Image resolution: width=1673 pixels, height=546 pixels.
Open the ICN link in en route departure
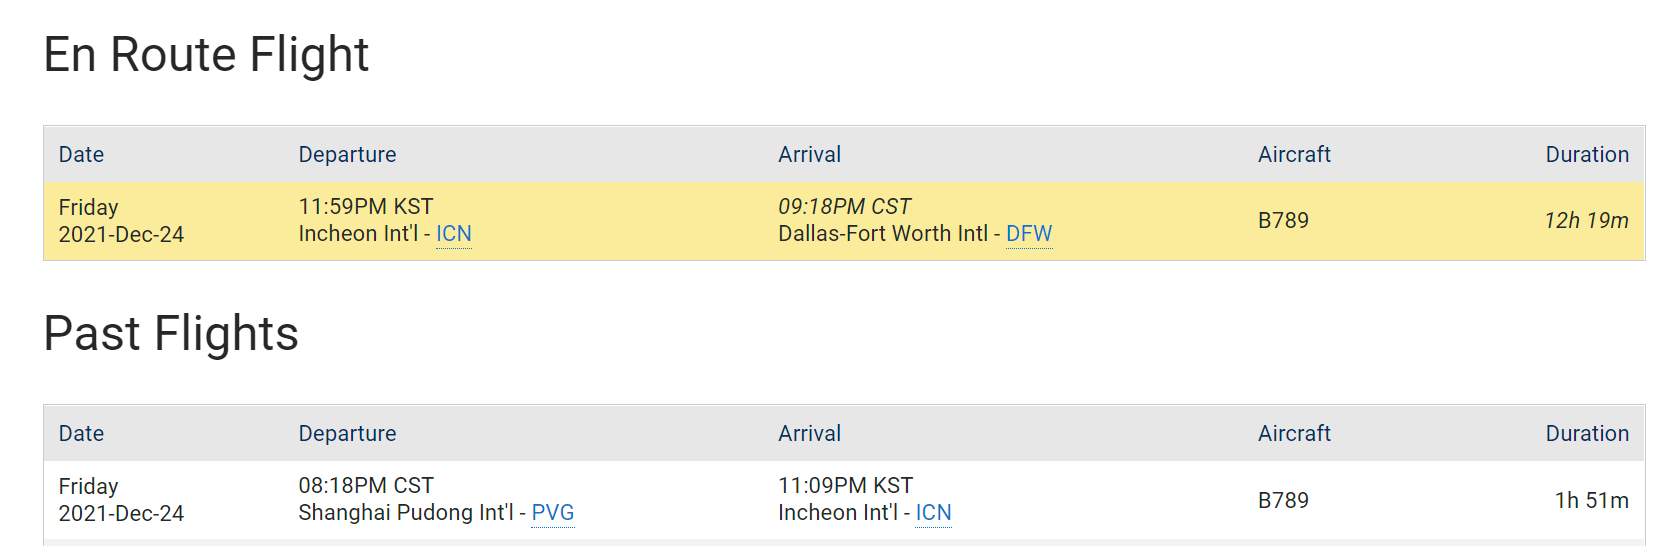point(453,234)
